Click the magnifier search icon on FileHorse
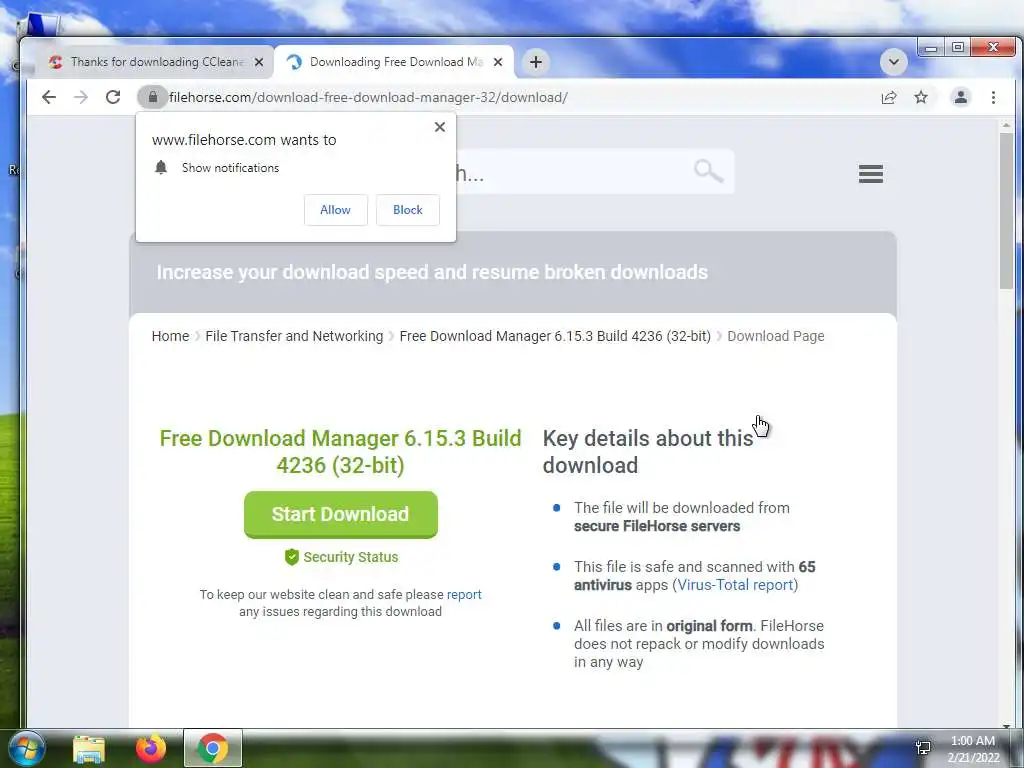 pos(708,171)
